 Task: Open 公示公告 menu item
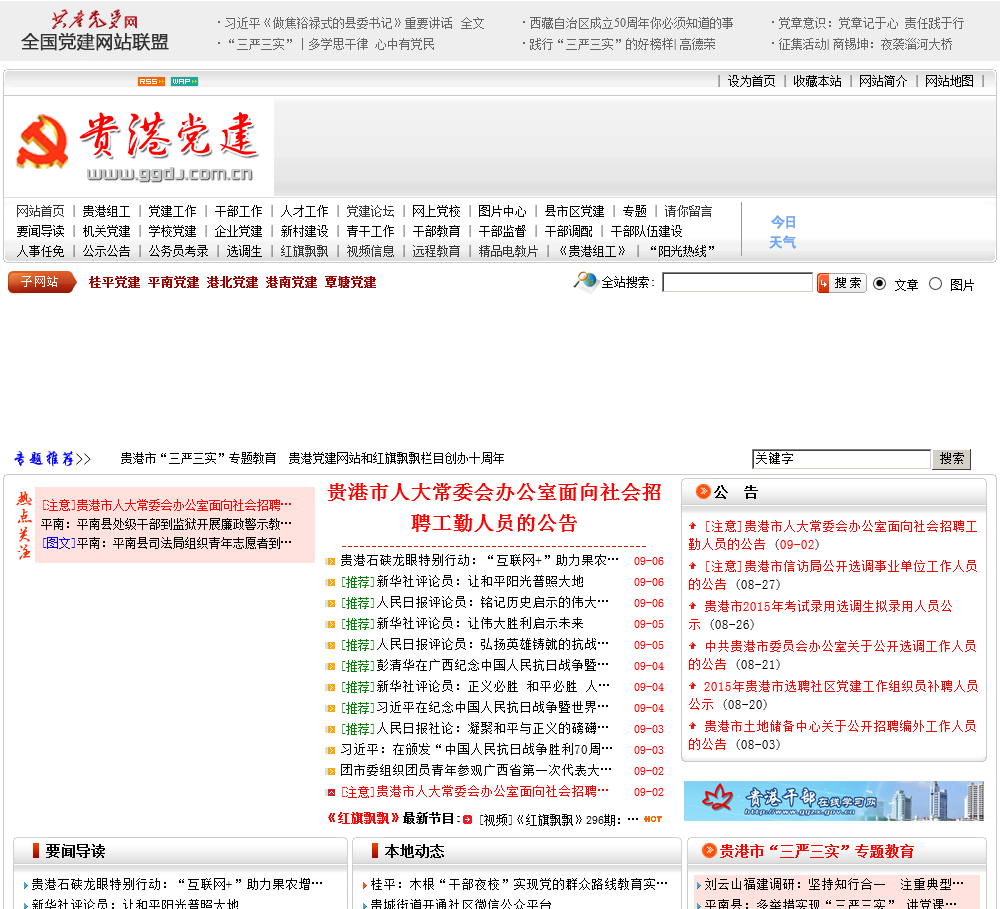[106, 251]
